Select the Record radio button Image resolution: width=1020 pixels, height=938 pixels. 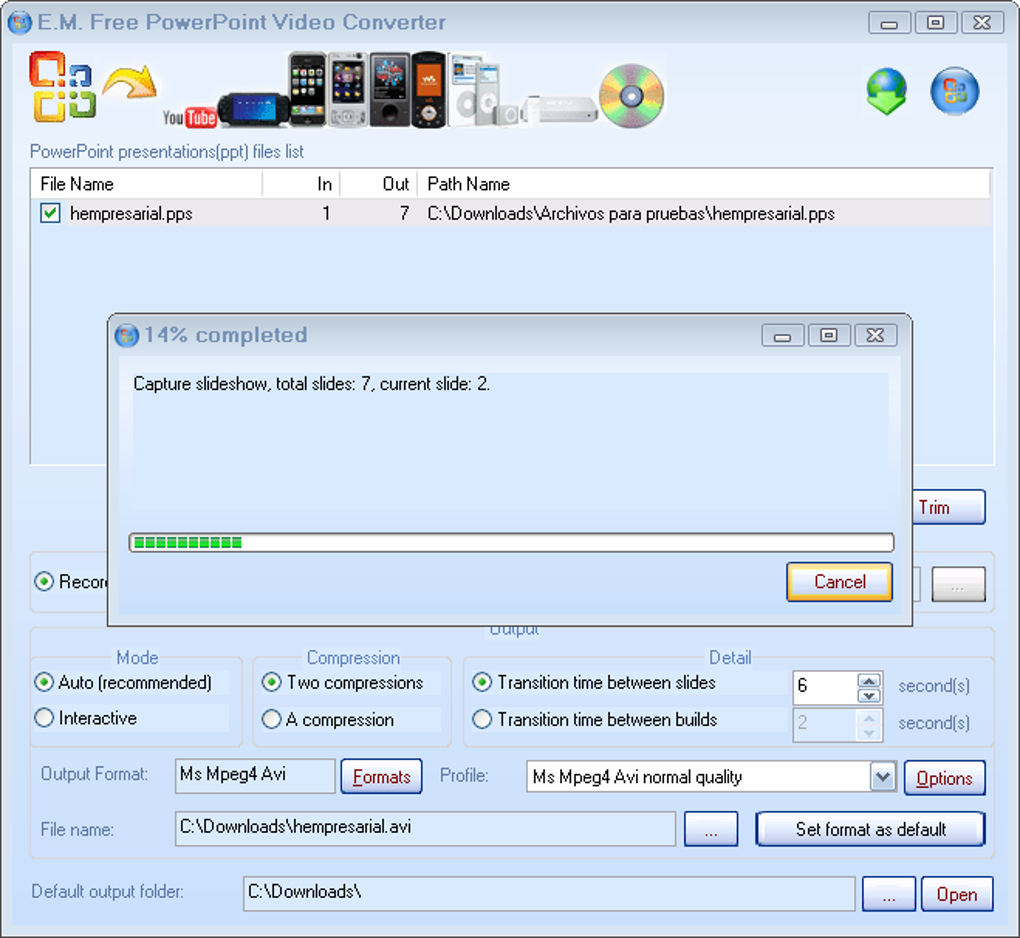tap(44, 582)
